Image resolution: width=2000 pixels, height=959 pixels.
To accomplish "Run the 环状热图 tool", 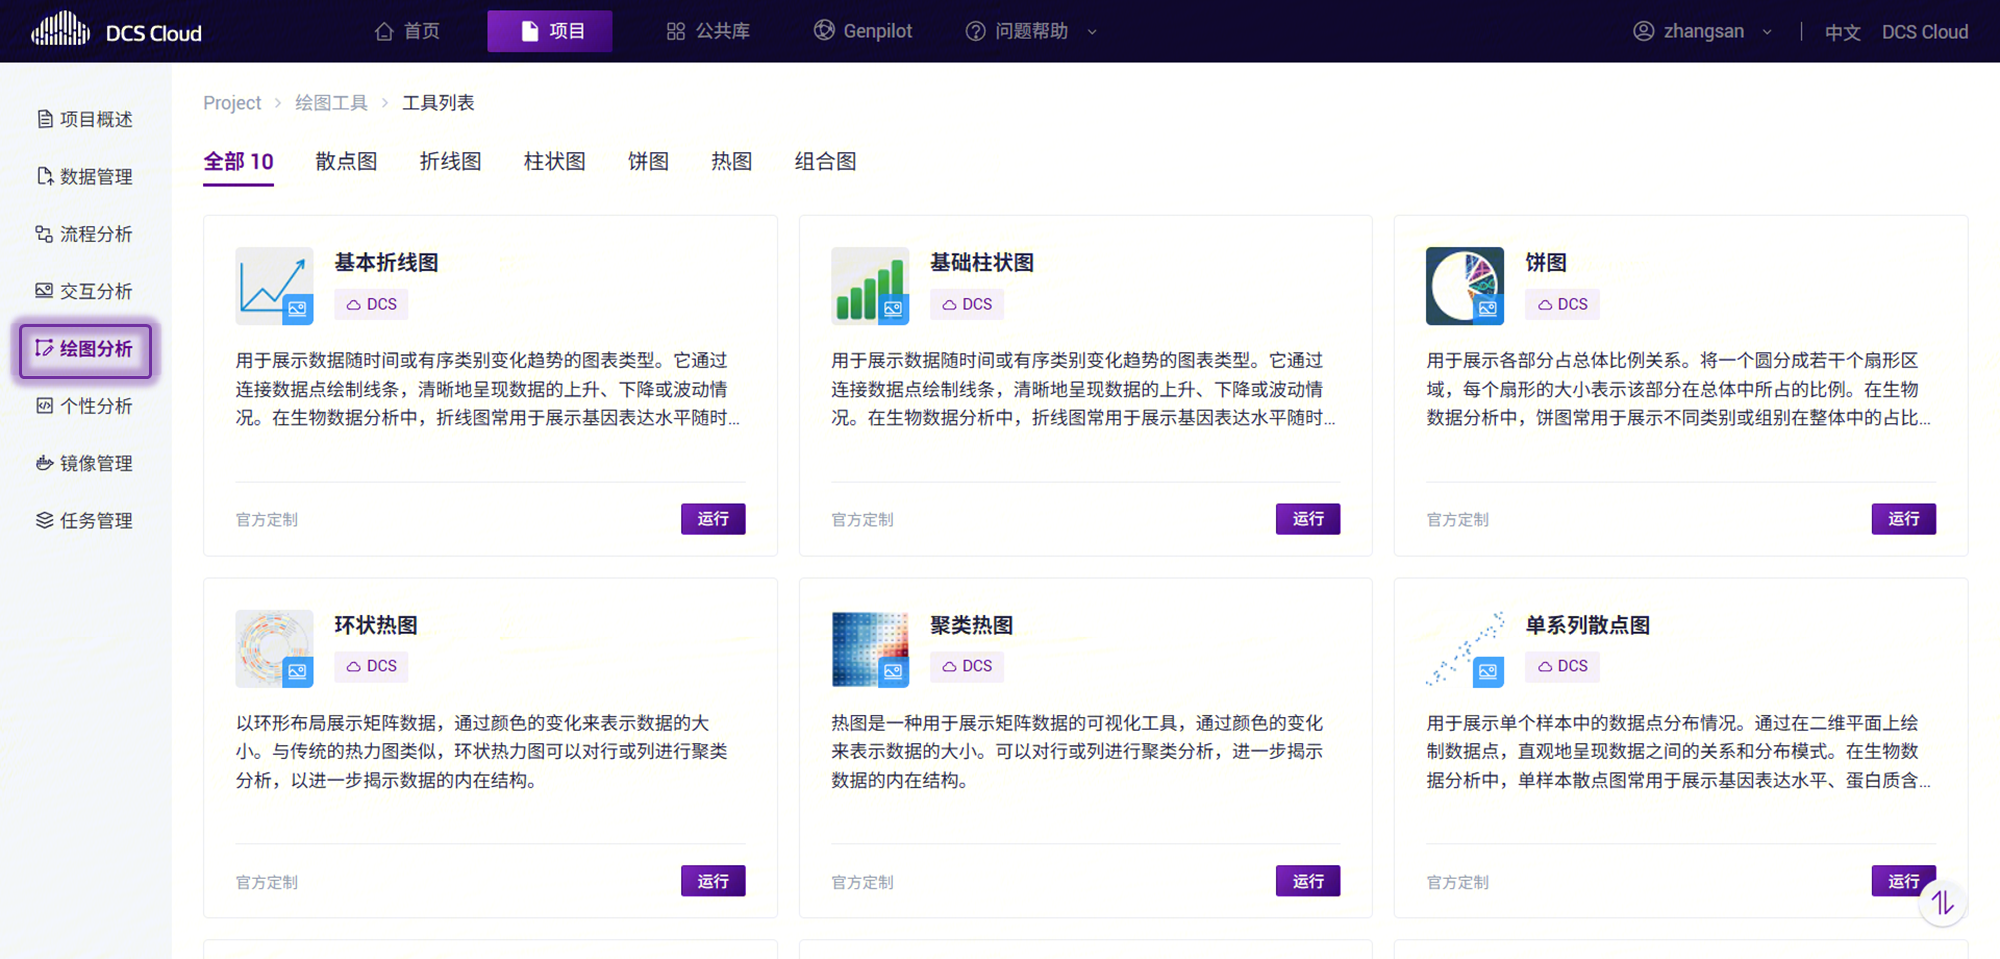I will 713,881.
